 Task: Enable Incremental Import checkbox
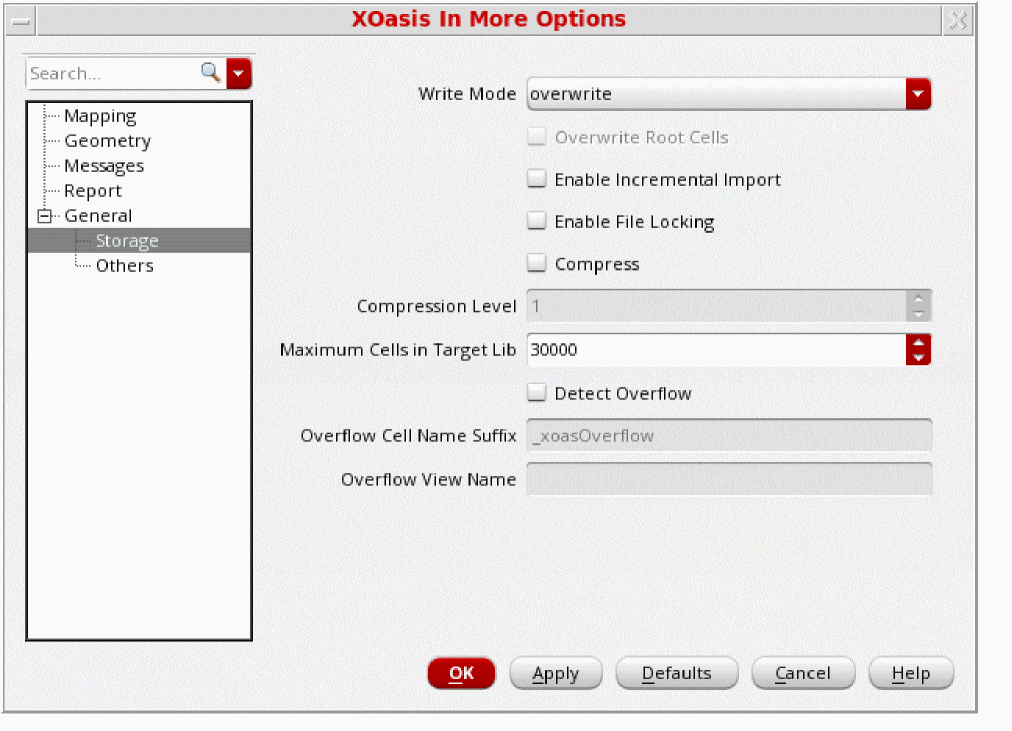click(x=537, y=180)
